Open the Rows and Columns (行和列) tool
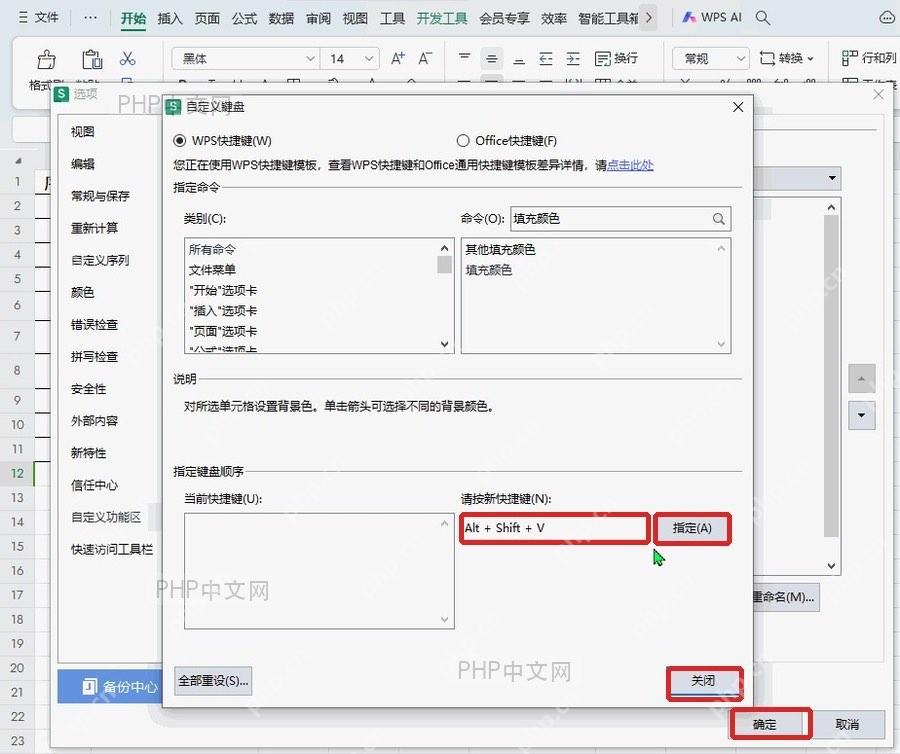 pos(868,58)
